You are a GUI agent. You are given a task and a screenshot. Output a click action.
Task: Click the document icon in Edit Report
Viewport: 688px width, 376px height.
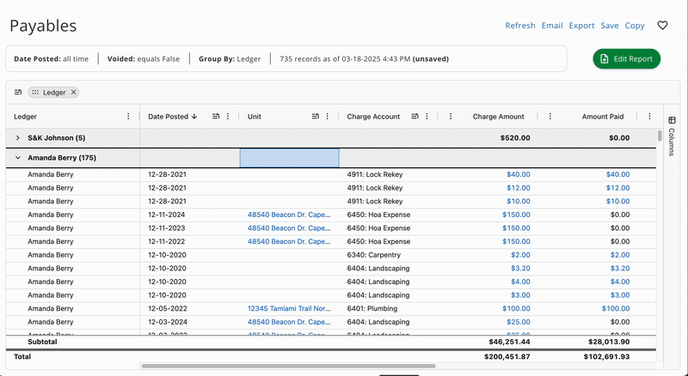click(604, 59)
